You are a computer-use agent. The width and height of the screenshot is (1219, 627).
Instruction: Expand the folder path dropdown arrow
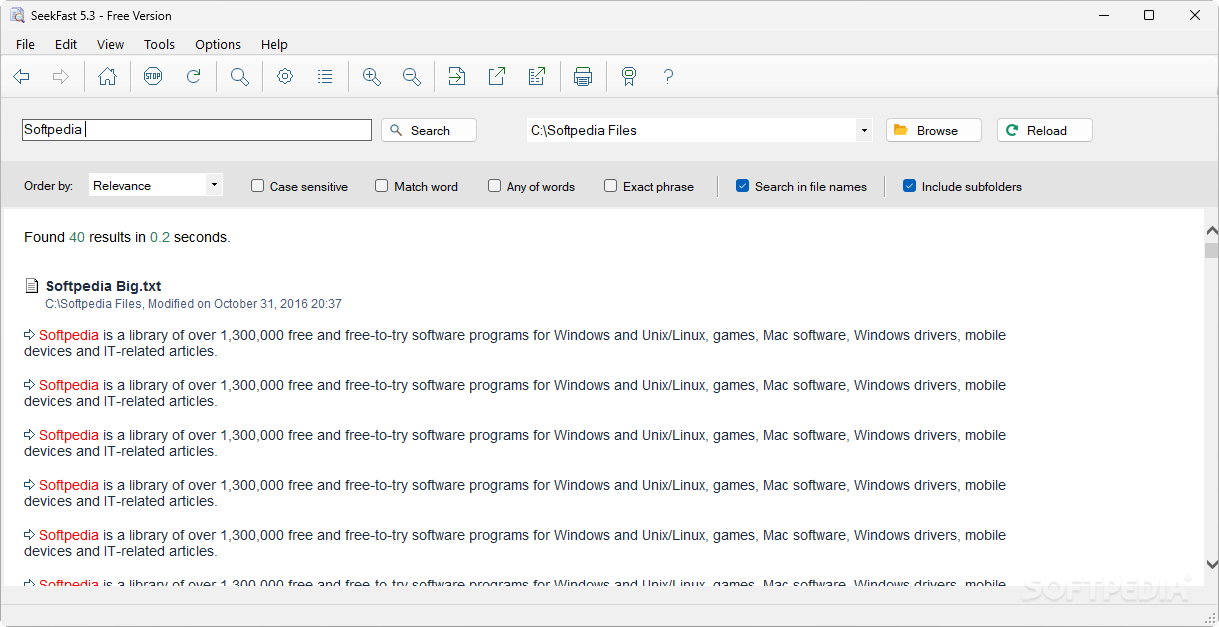(x=864, y=130)
